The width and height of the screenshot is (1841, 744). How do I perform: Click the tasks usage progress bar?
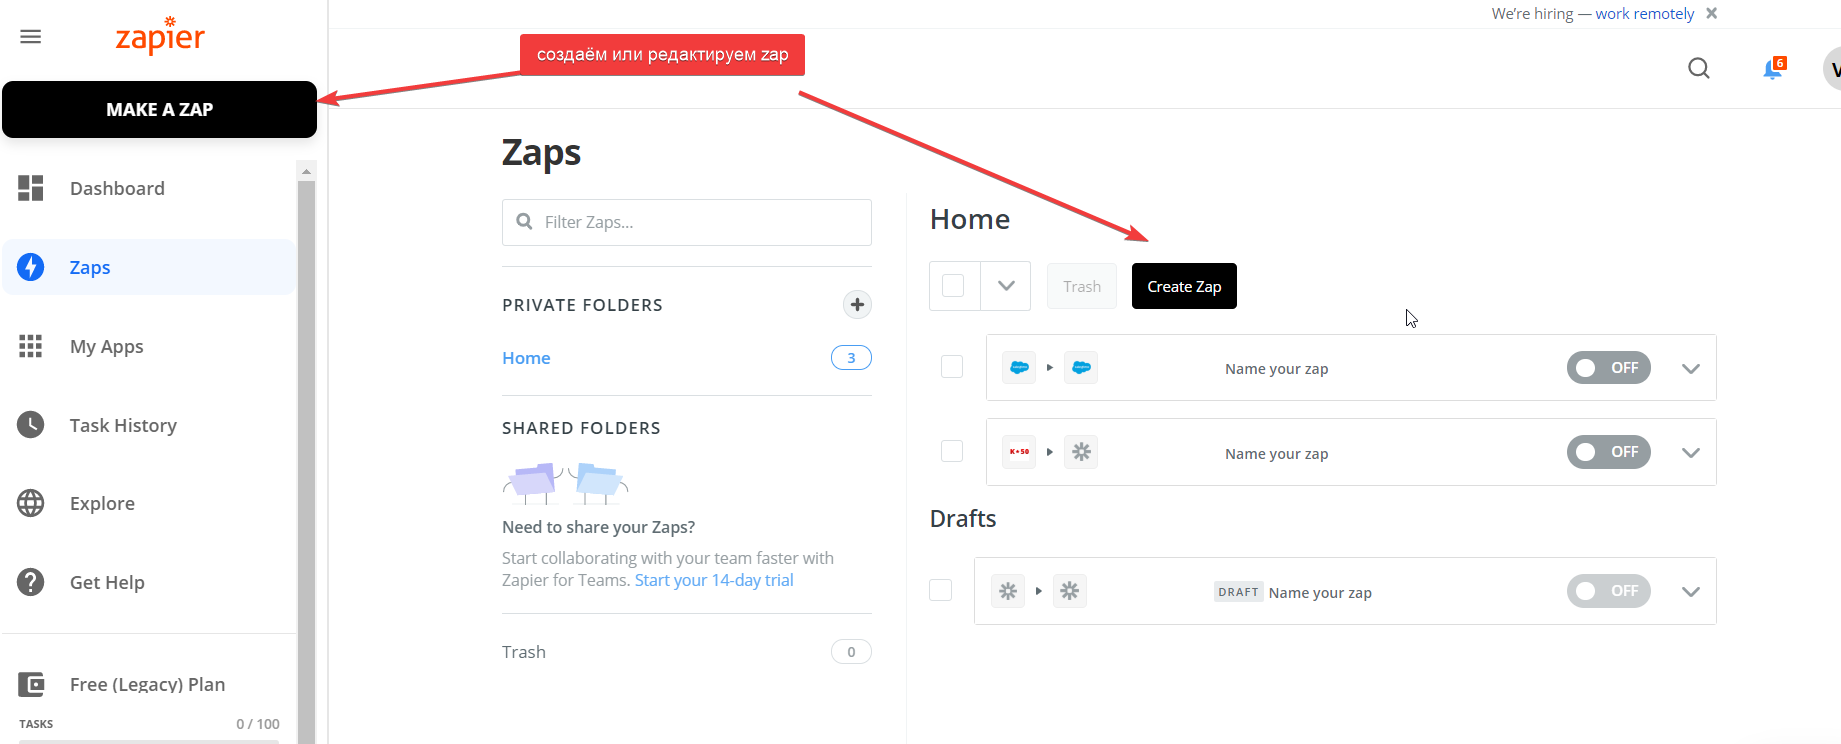[149, 741]
